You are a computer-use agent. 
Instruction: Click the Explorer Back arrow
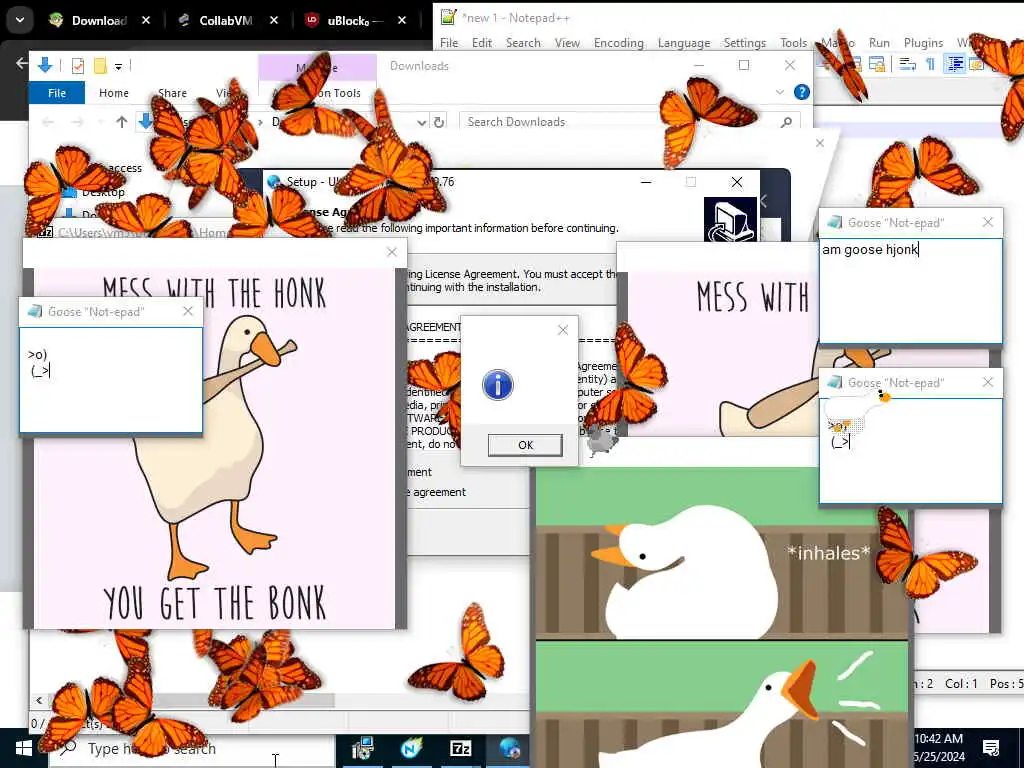(48, 121)
